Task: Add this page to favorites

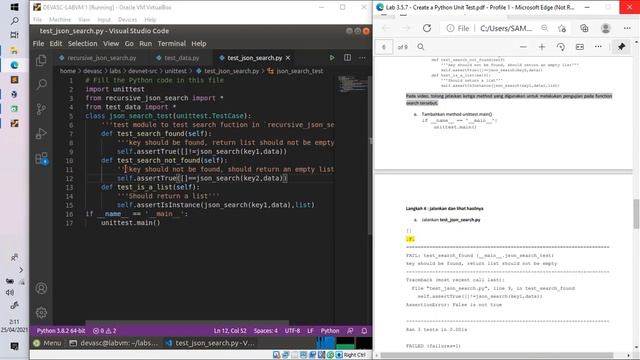Action: [562, 28]
